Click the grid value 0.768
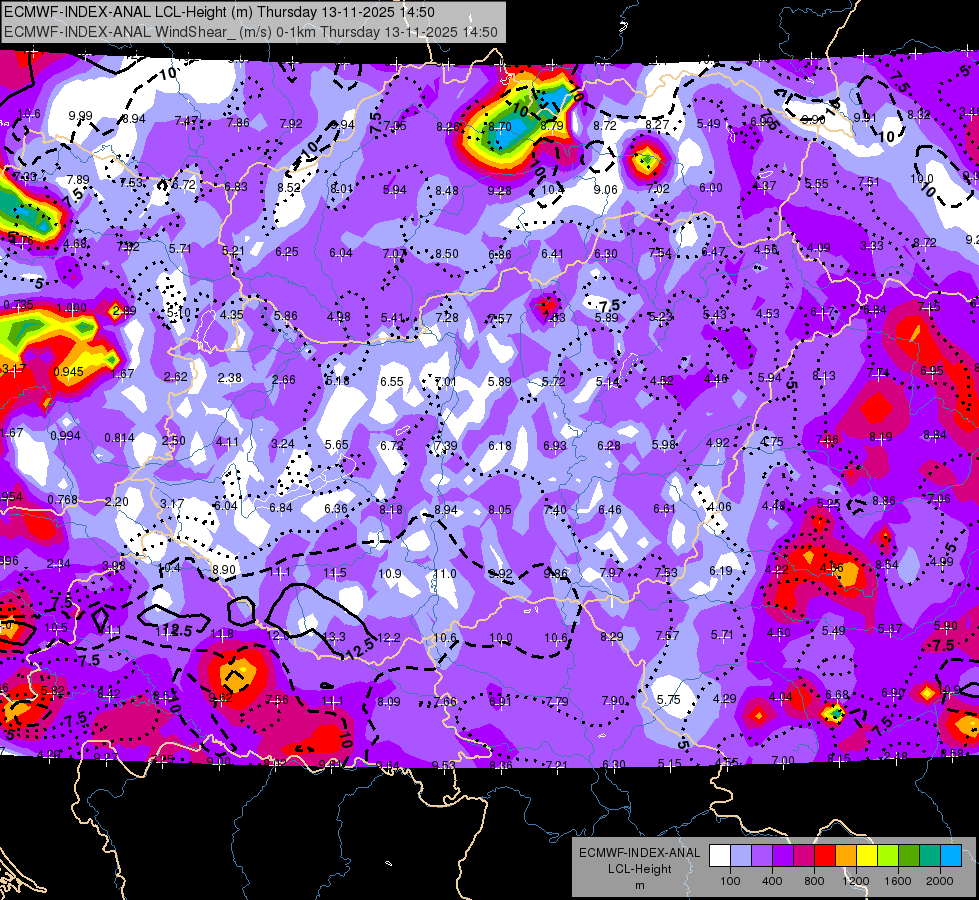 62,500
